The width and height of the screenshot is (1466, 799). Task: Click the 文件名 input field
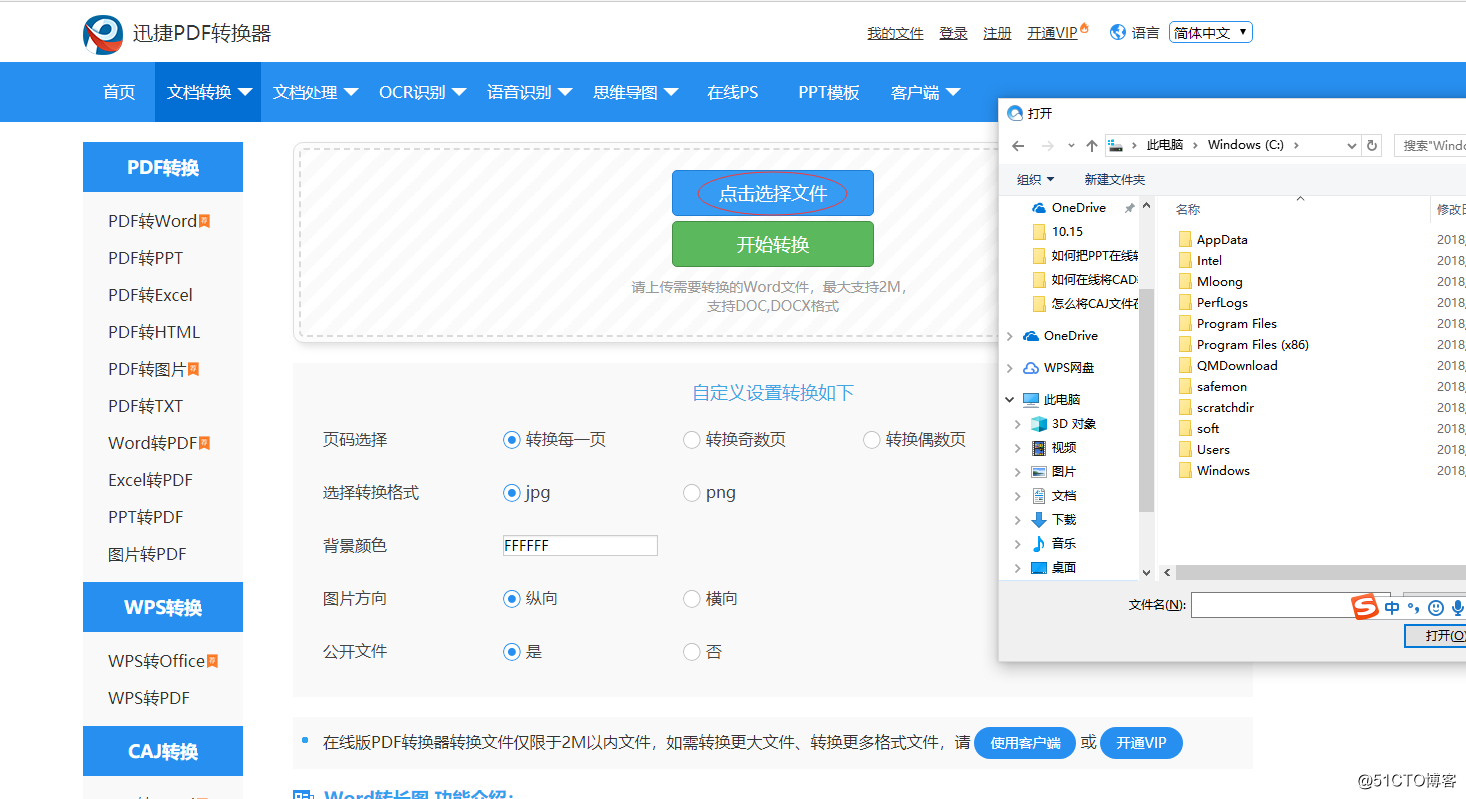1290,605
